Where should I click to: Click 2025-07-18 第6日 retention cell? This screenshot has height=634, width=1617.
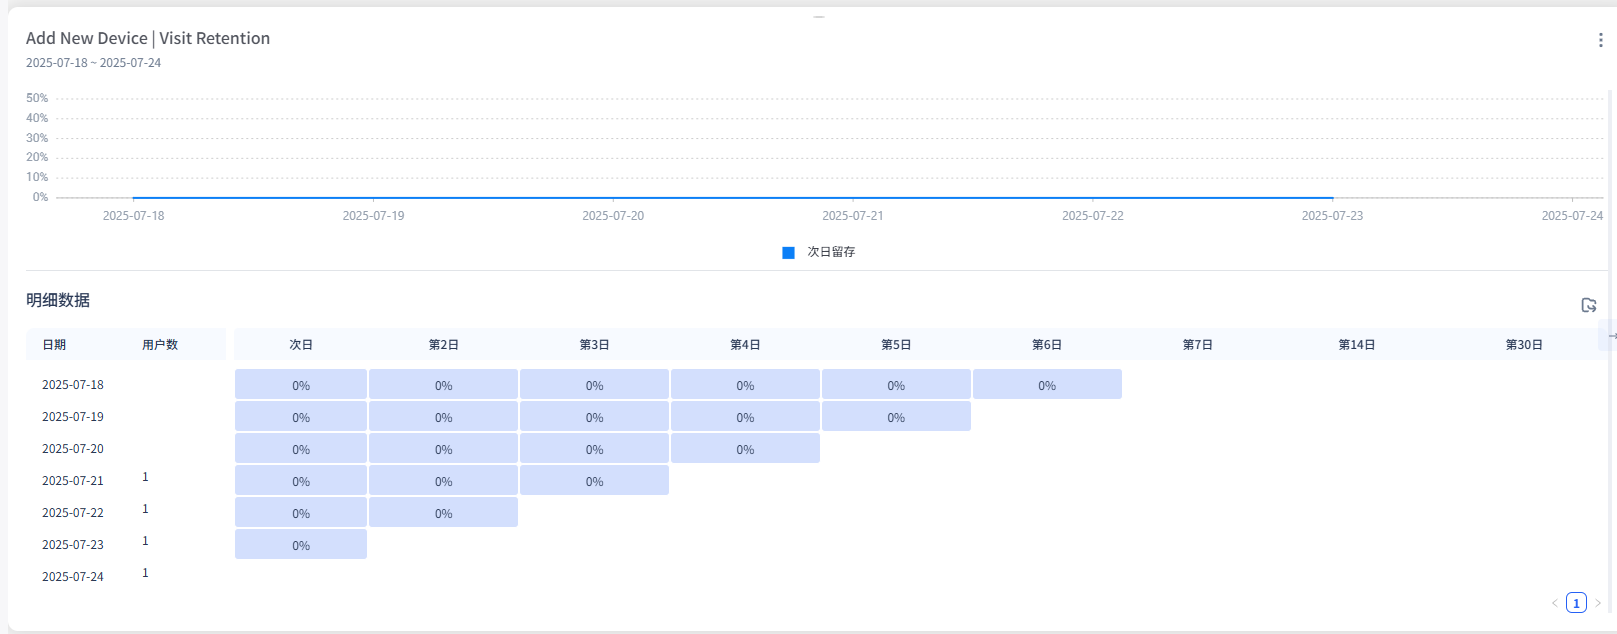click(1047, 385)
